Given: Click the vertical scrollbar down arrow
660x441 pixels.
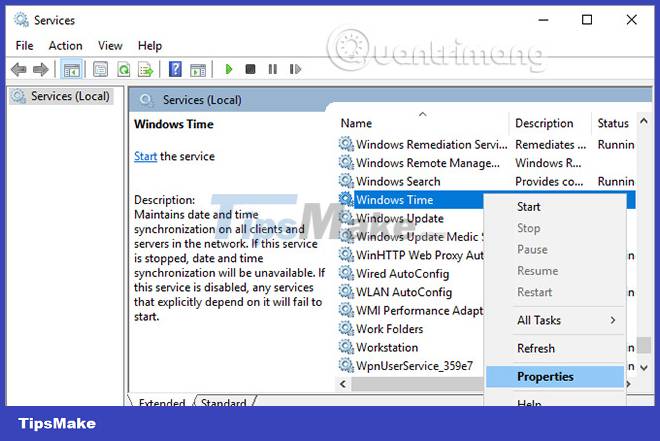Looking at the screenshot, I should (644, 367).
